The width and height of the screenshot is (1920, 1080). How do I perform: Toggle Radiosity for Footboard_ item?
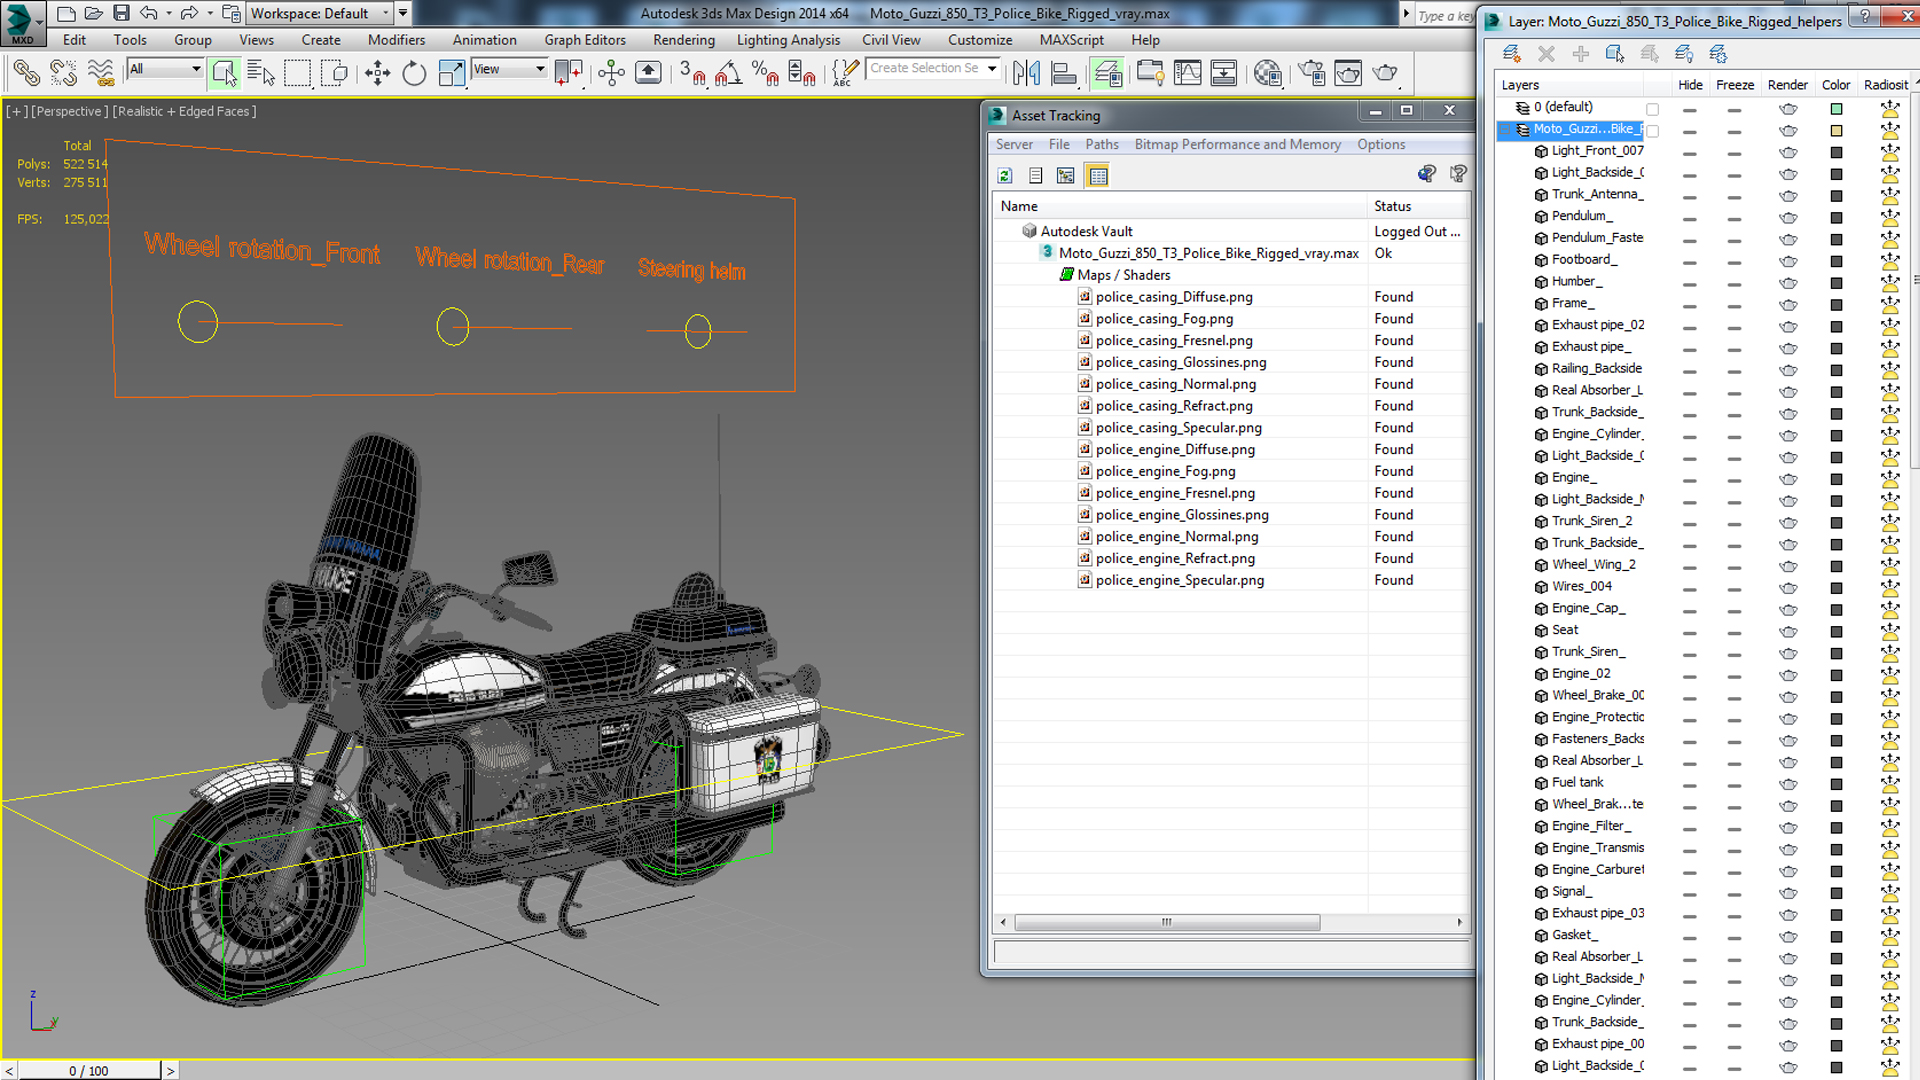point(1889,261)
